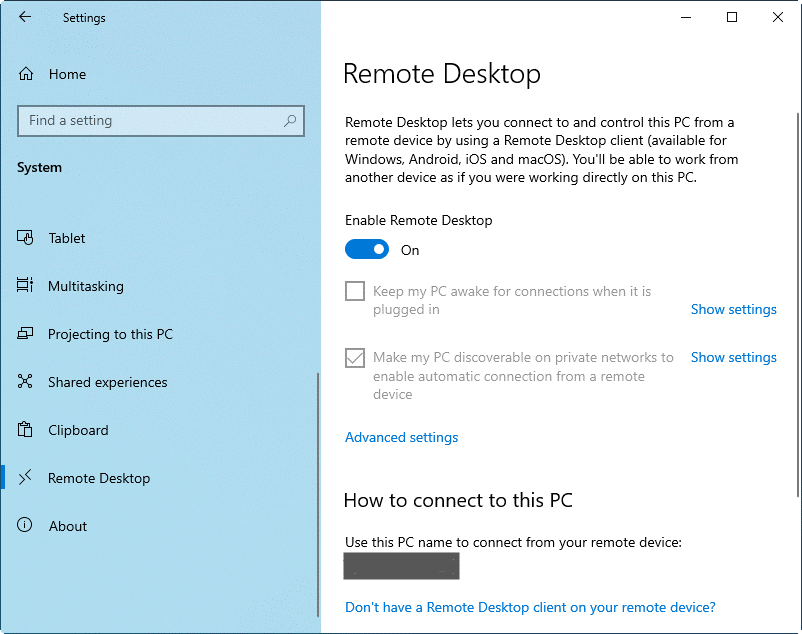Go to the Home settings page
Viewport: 802px width, 634px height.
pos(67,74)
